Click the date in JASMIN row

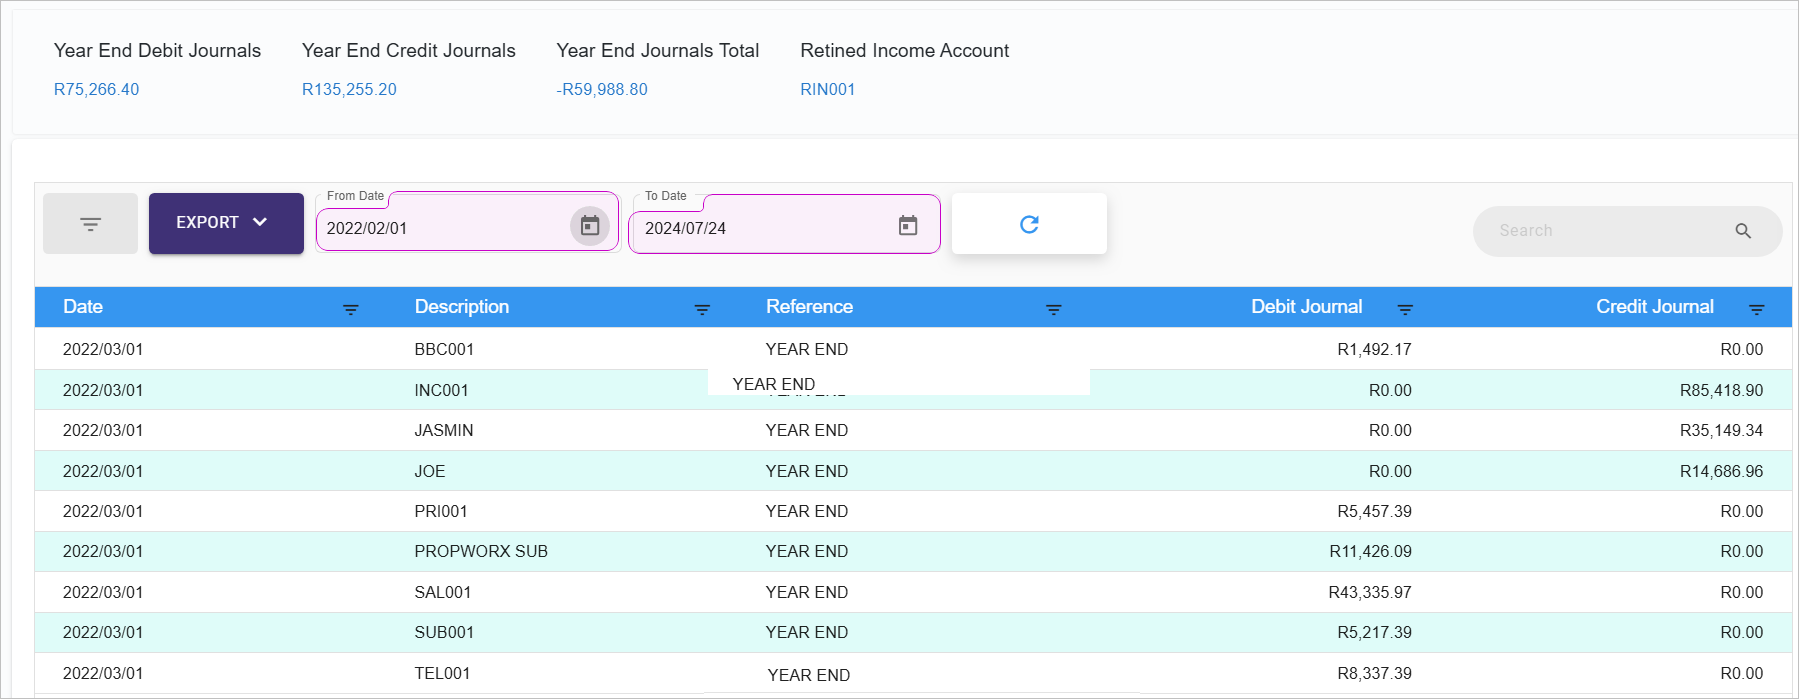(103, 430)
